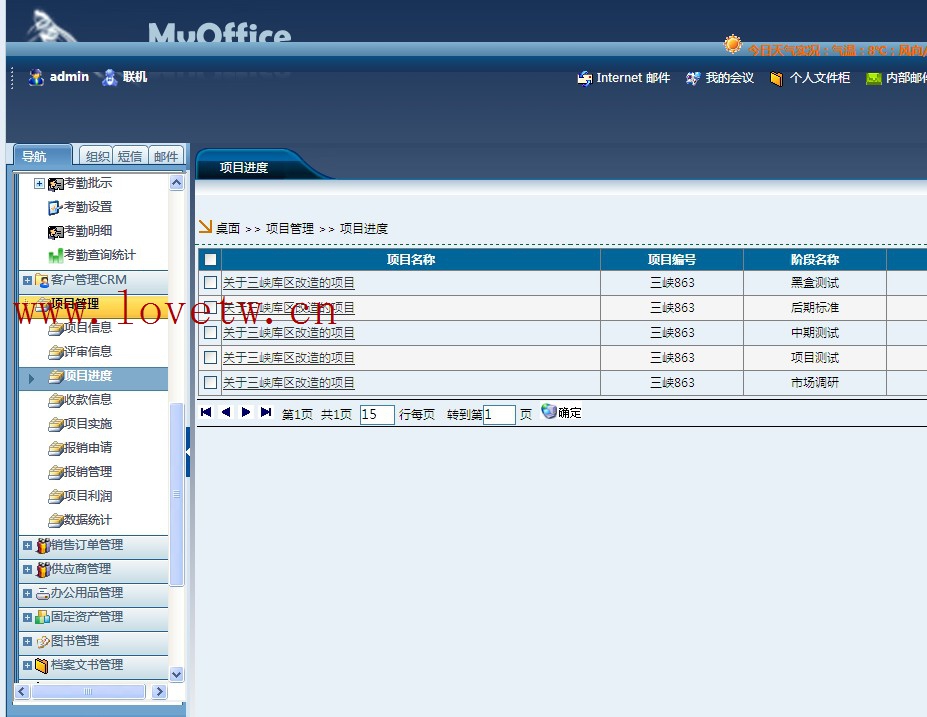The height and width of the screenshot is (717, 927).
Task: Click the globe icon beside 确定
Action: point(549,411)
